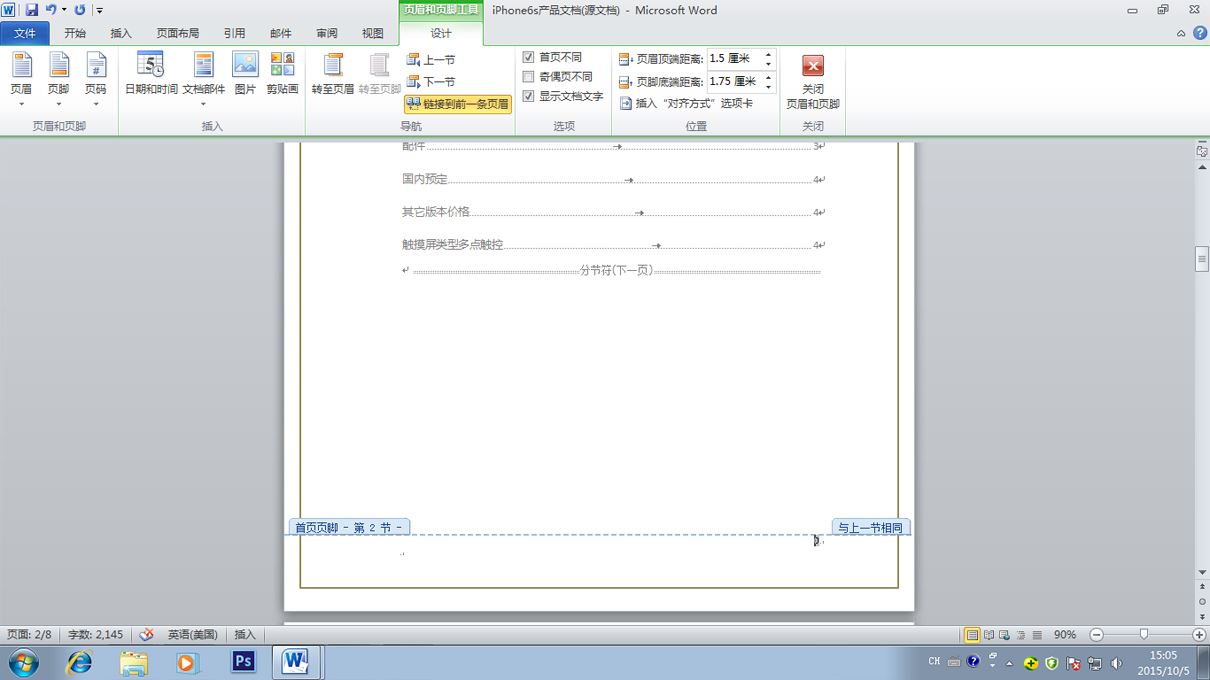Open Internet Explorer from the taskbar
Screen dimensions: 1210x680
coord(79,662)
